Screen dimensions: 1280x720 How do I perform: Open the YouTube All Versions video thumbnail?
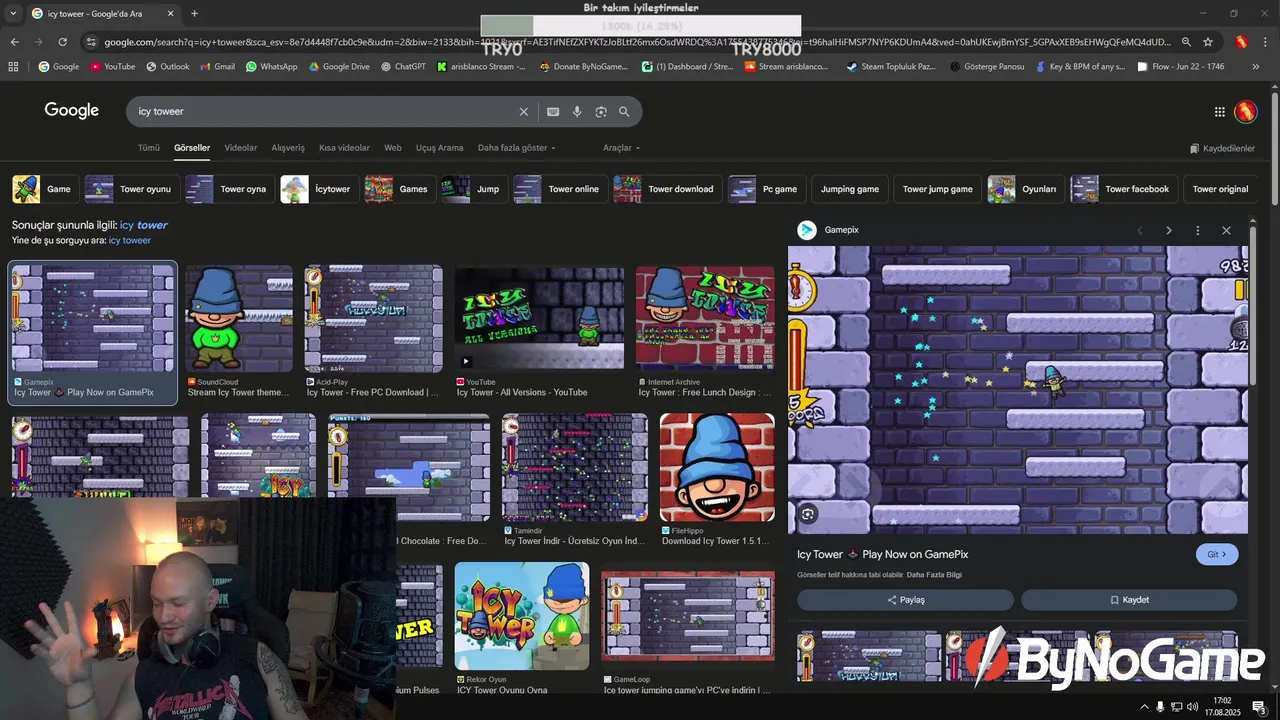539,318
